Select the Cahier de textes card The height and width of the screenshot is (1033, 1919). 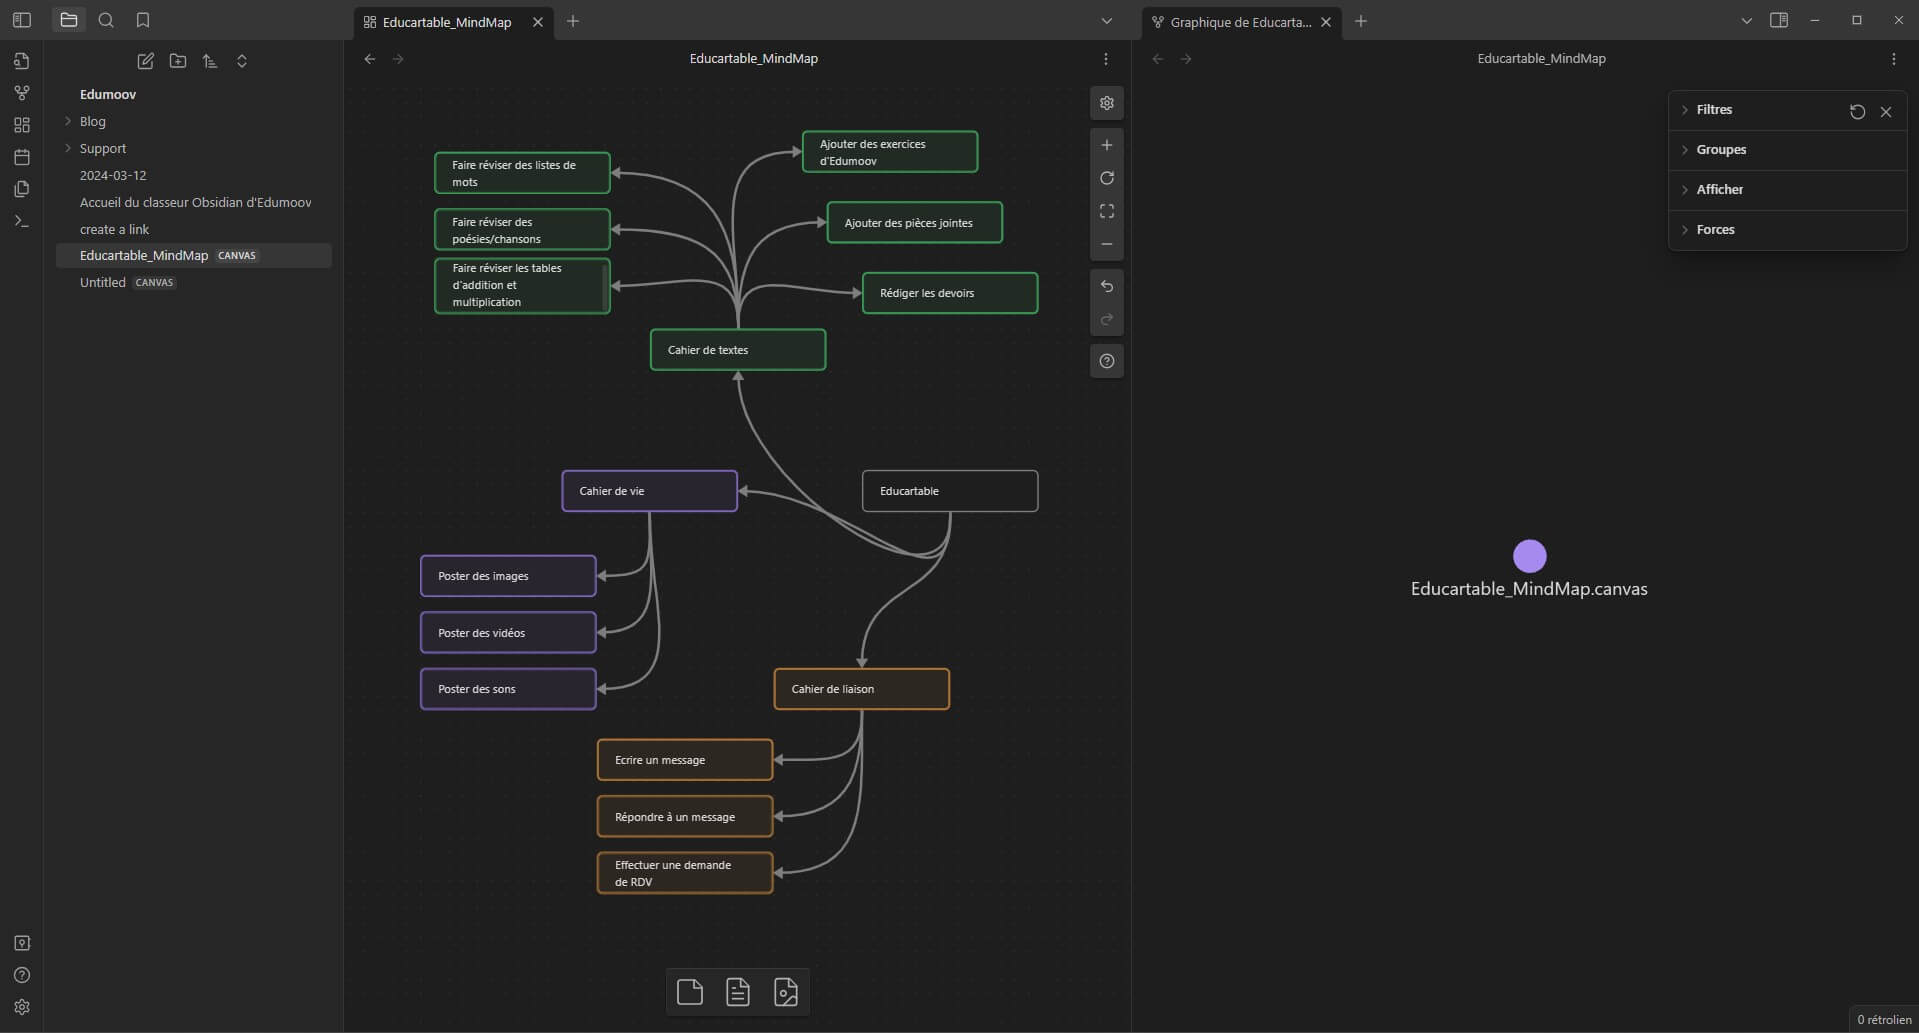[738, 350]
